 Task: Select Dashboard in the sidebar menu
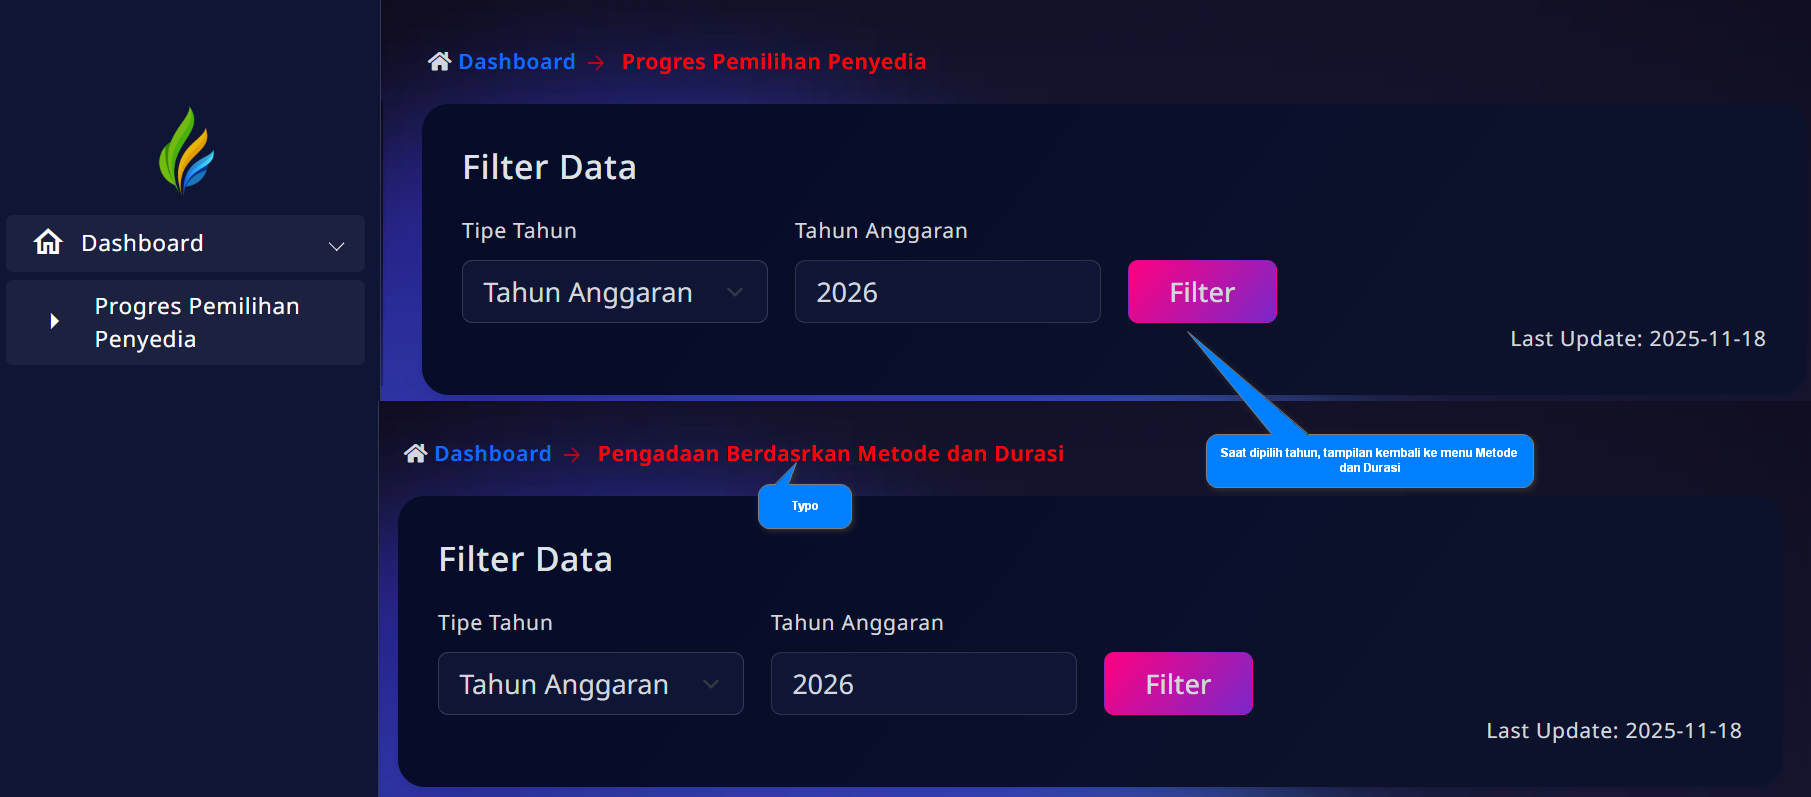142,243
